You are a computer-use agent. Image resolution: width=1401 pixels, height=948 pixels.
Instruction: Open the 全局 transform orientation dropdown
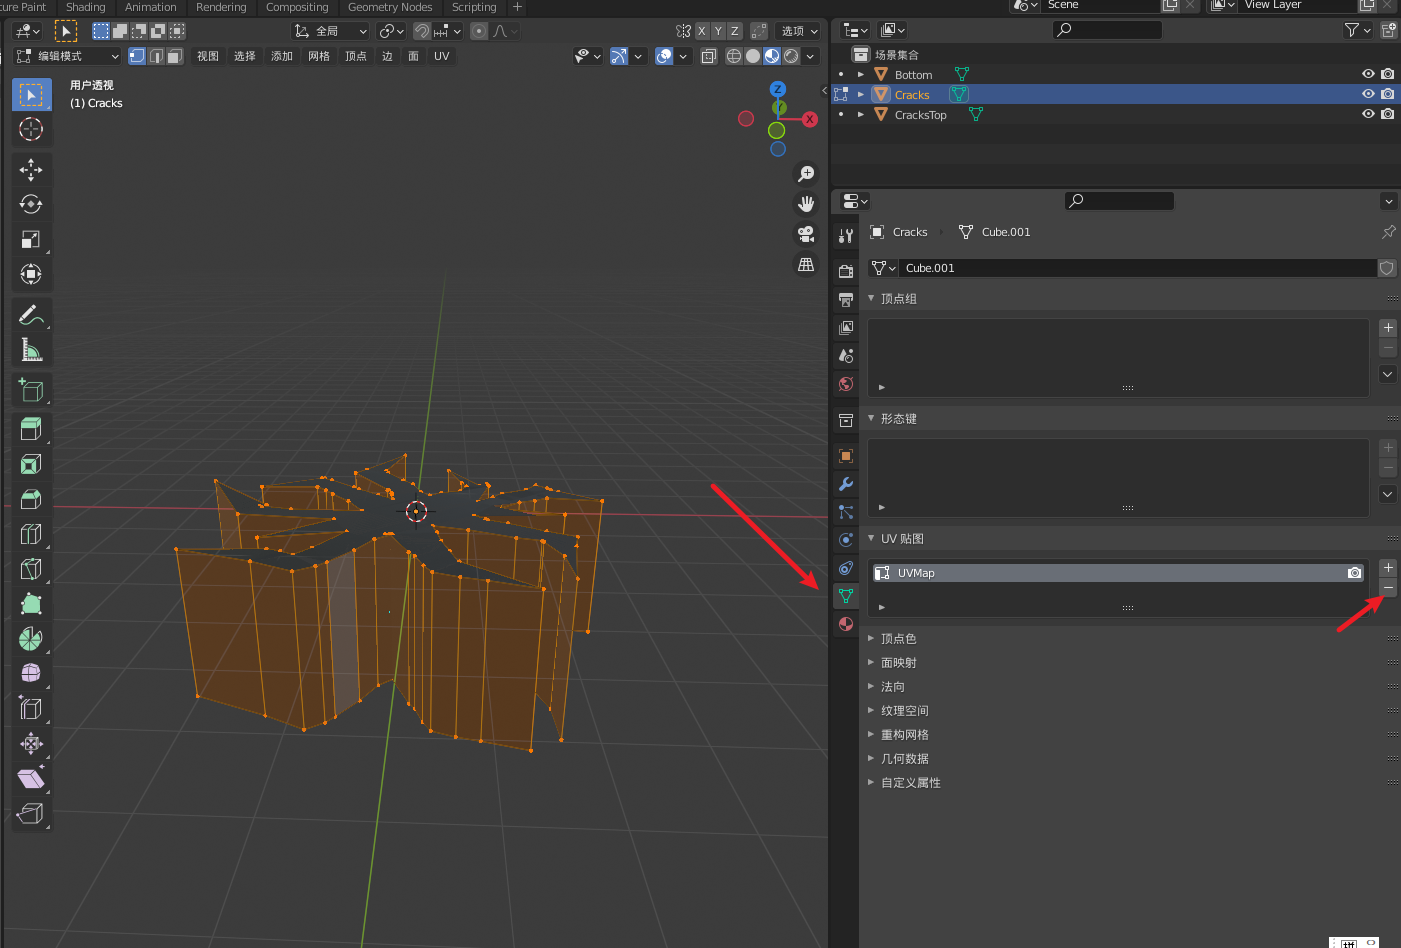click(331, 31)
